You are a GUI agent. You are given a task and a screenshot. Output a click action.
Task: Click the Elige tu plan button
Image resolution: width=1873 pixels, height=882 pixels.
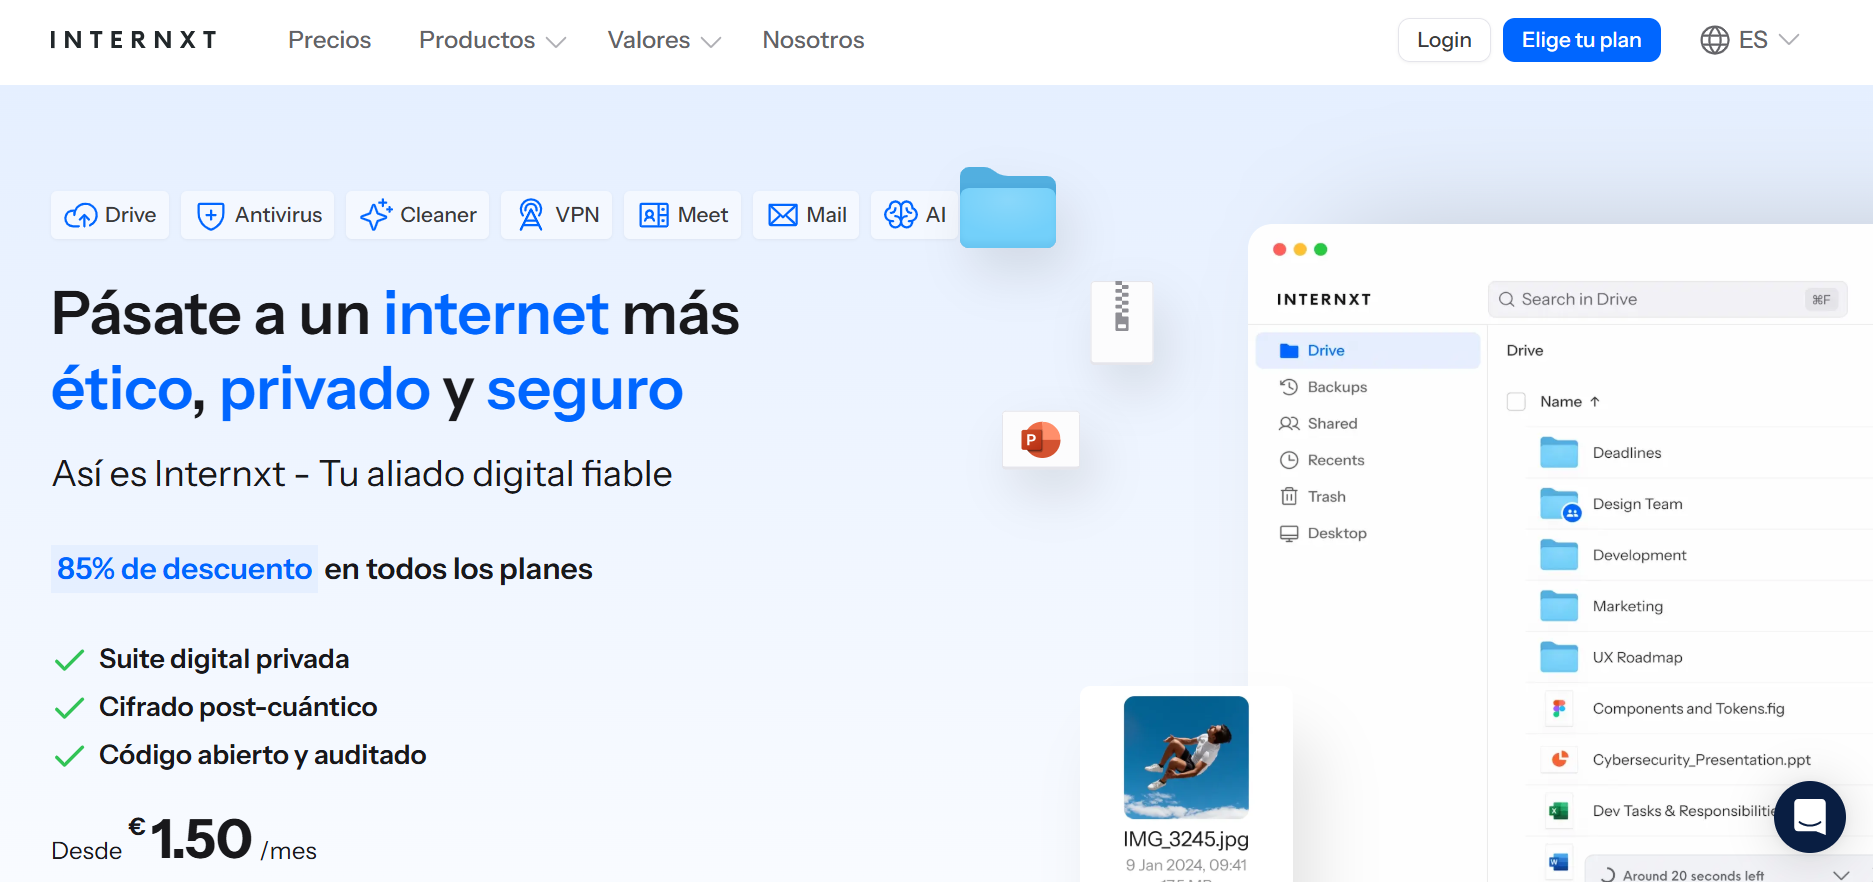click(x=1581, y=40)
